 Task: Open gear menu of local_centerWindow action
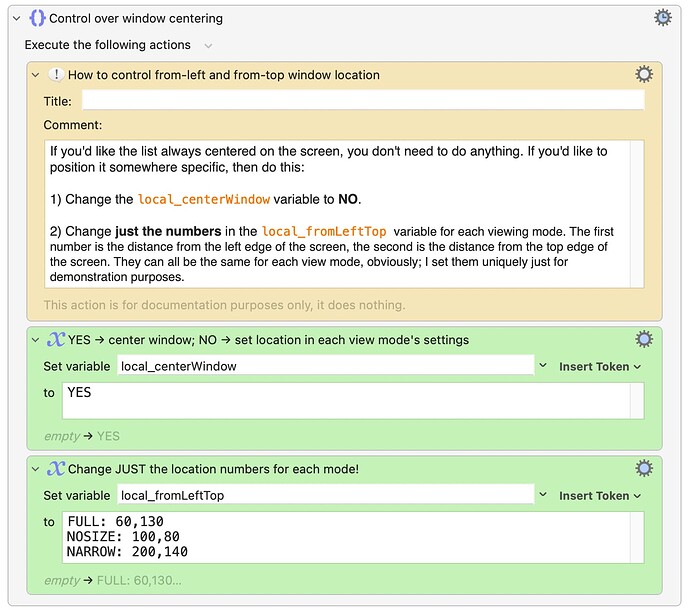(x=644, y=339)
